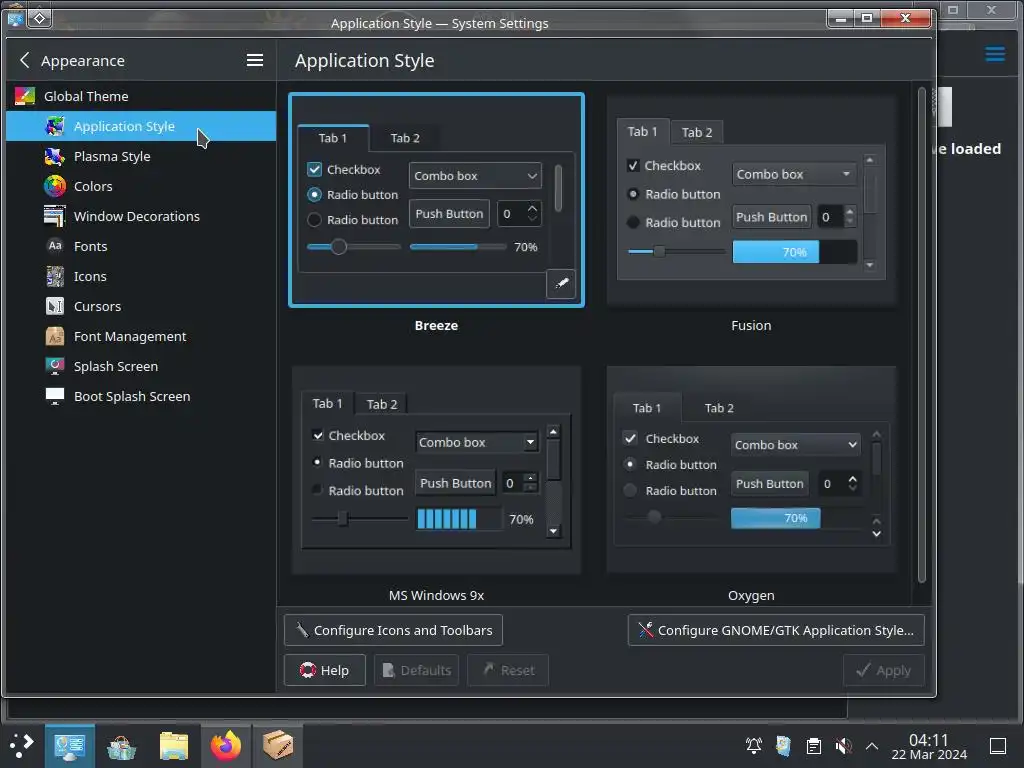Image resolution: width=1024 pixels, height=768 pixels.
Task: Open the Discover store taskbar icon
Action: pyautogui.click(x=121, y=746)
